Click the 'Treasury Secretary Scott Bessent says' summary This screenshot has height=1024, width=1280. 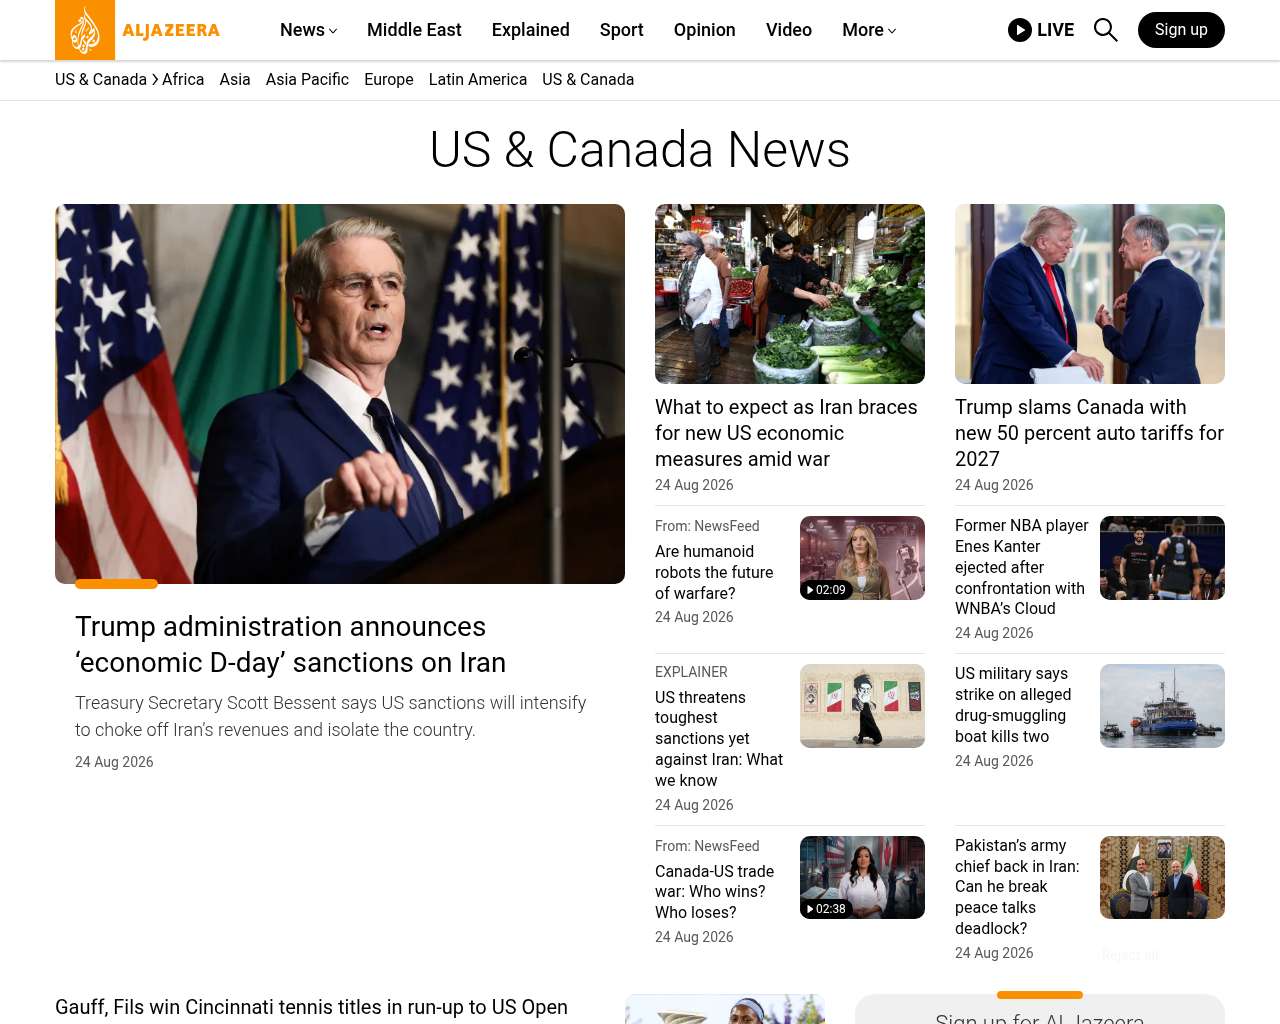coord(330,716)
